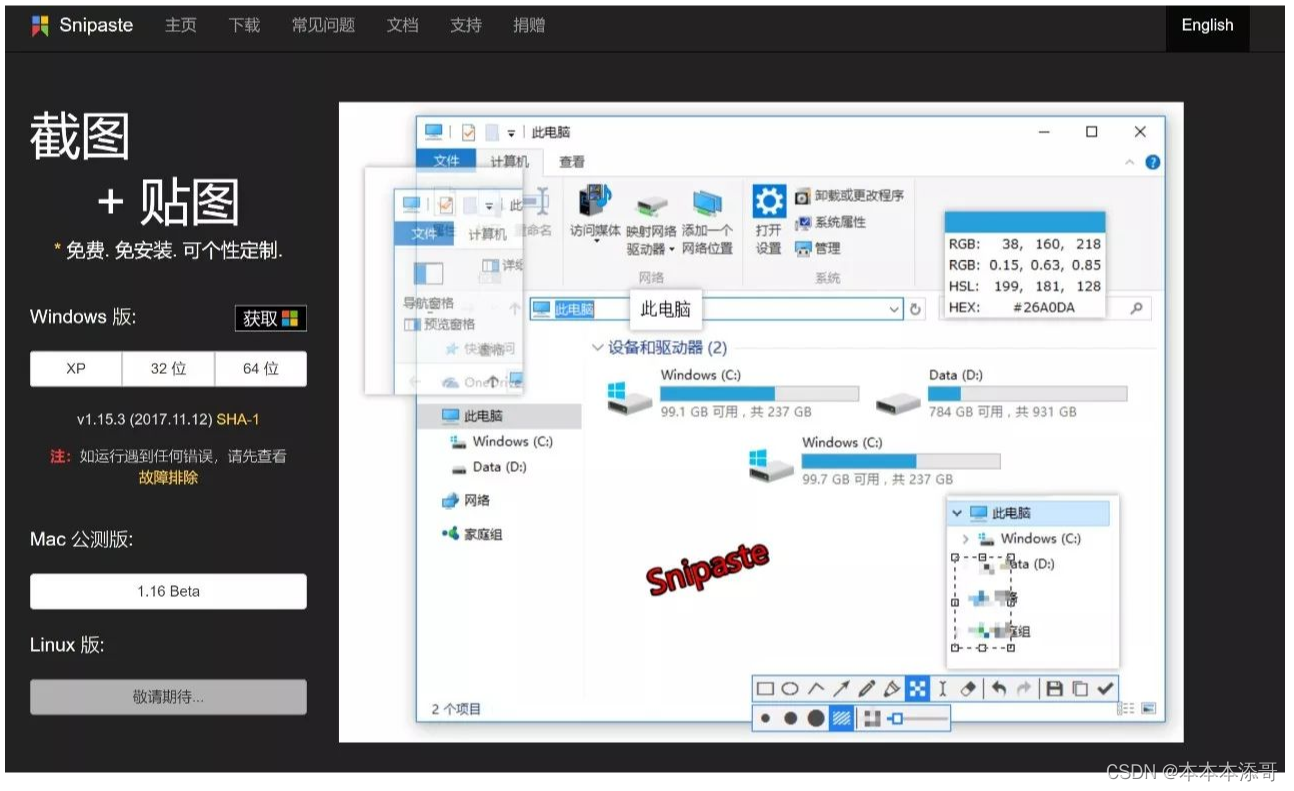Open settings via the blue gear 打开设置
Screen dimensions: 1294x791
769,202
